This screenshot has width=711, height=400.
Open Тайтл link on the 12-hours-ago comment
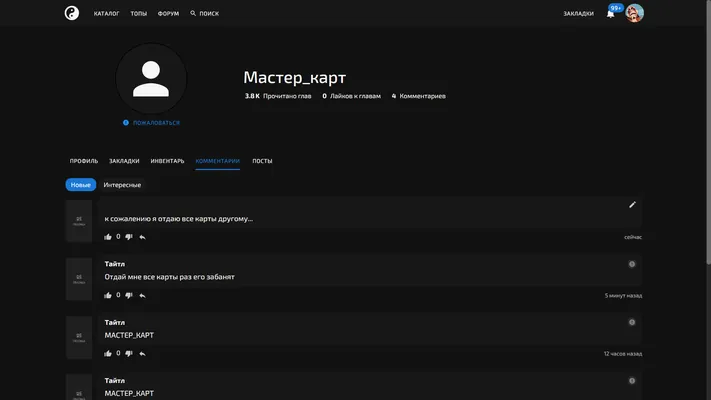(x=115, y=322)
